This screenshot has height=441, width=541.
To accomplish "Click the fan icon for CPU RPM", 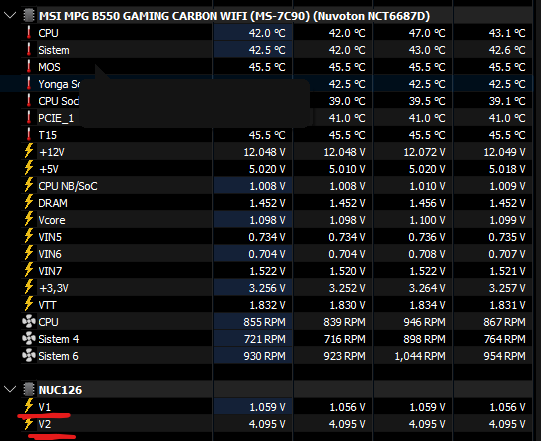I will [x=29, y=322].
